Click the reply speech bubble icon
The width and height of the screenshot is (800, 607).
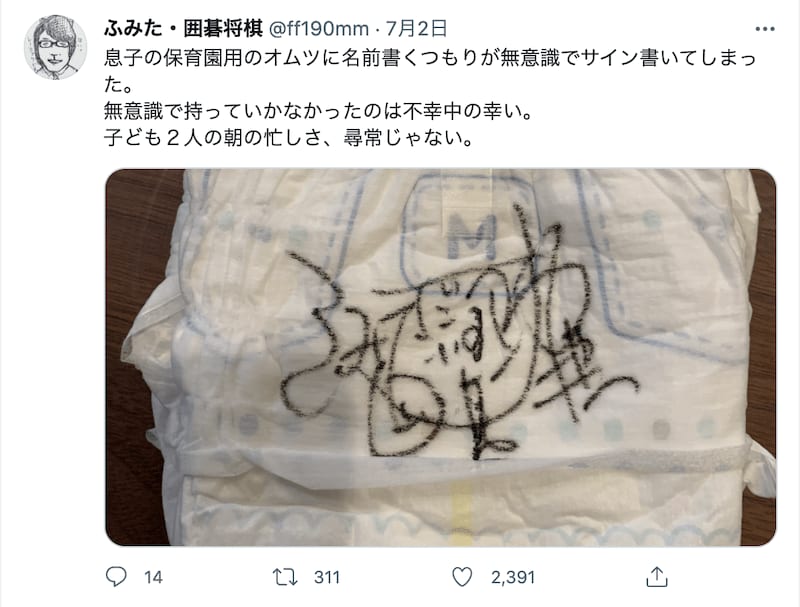pyautogui.click(x=116, y=576)
